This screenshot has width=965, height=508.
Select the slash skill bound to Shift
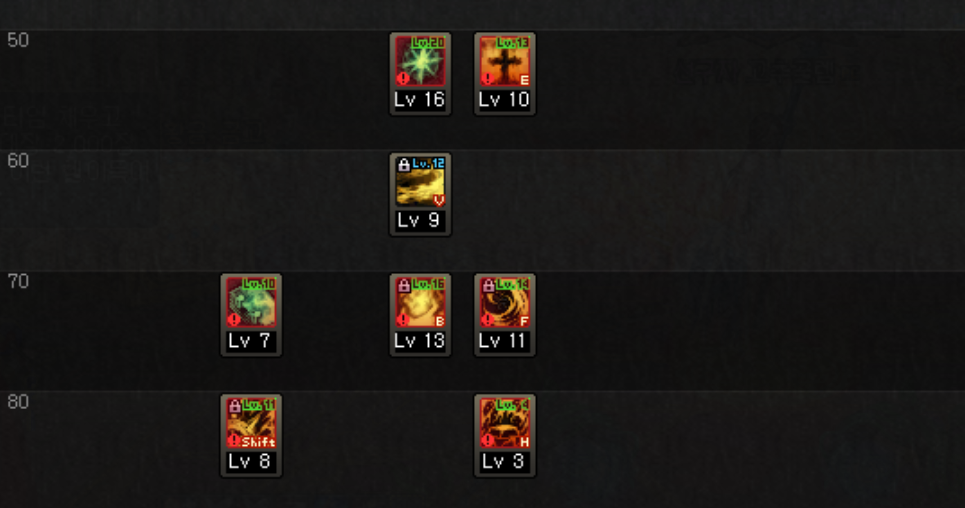(x=251, y=423)
